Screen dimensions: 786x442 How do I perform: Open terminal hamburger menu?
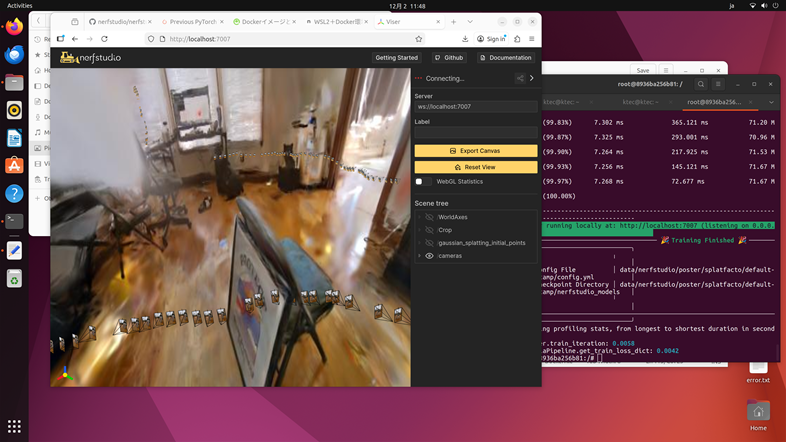pos(718,84)
